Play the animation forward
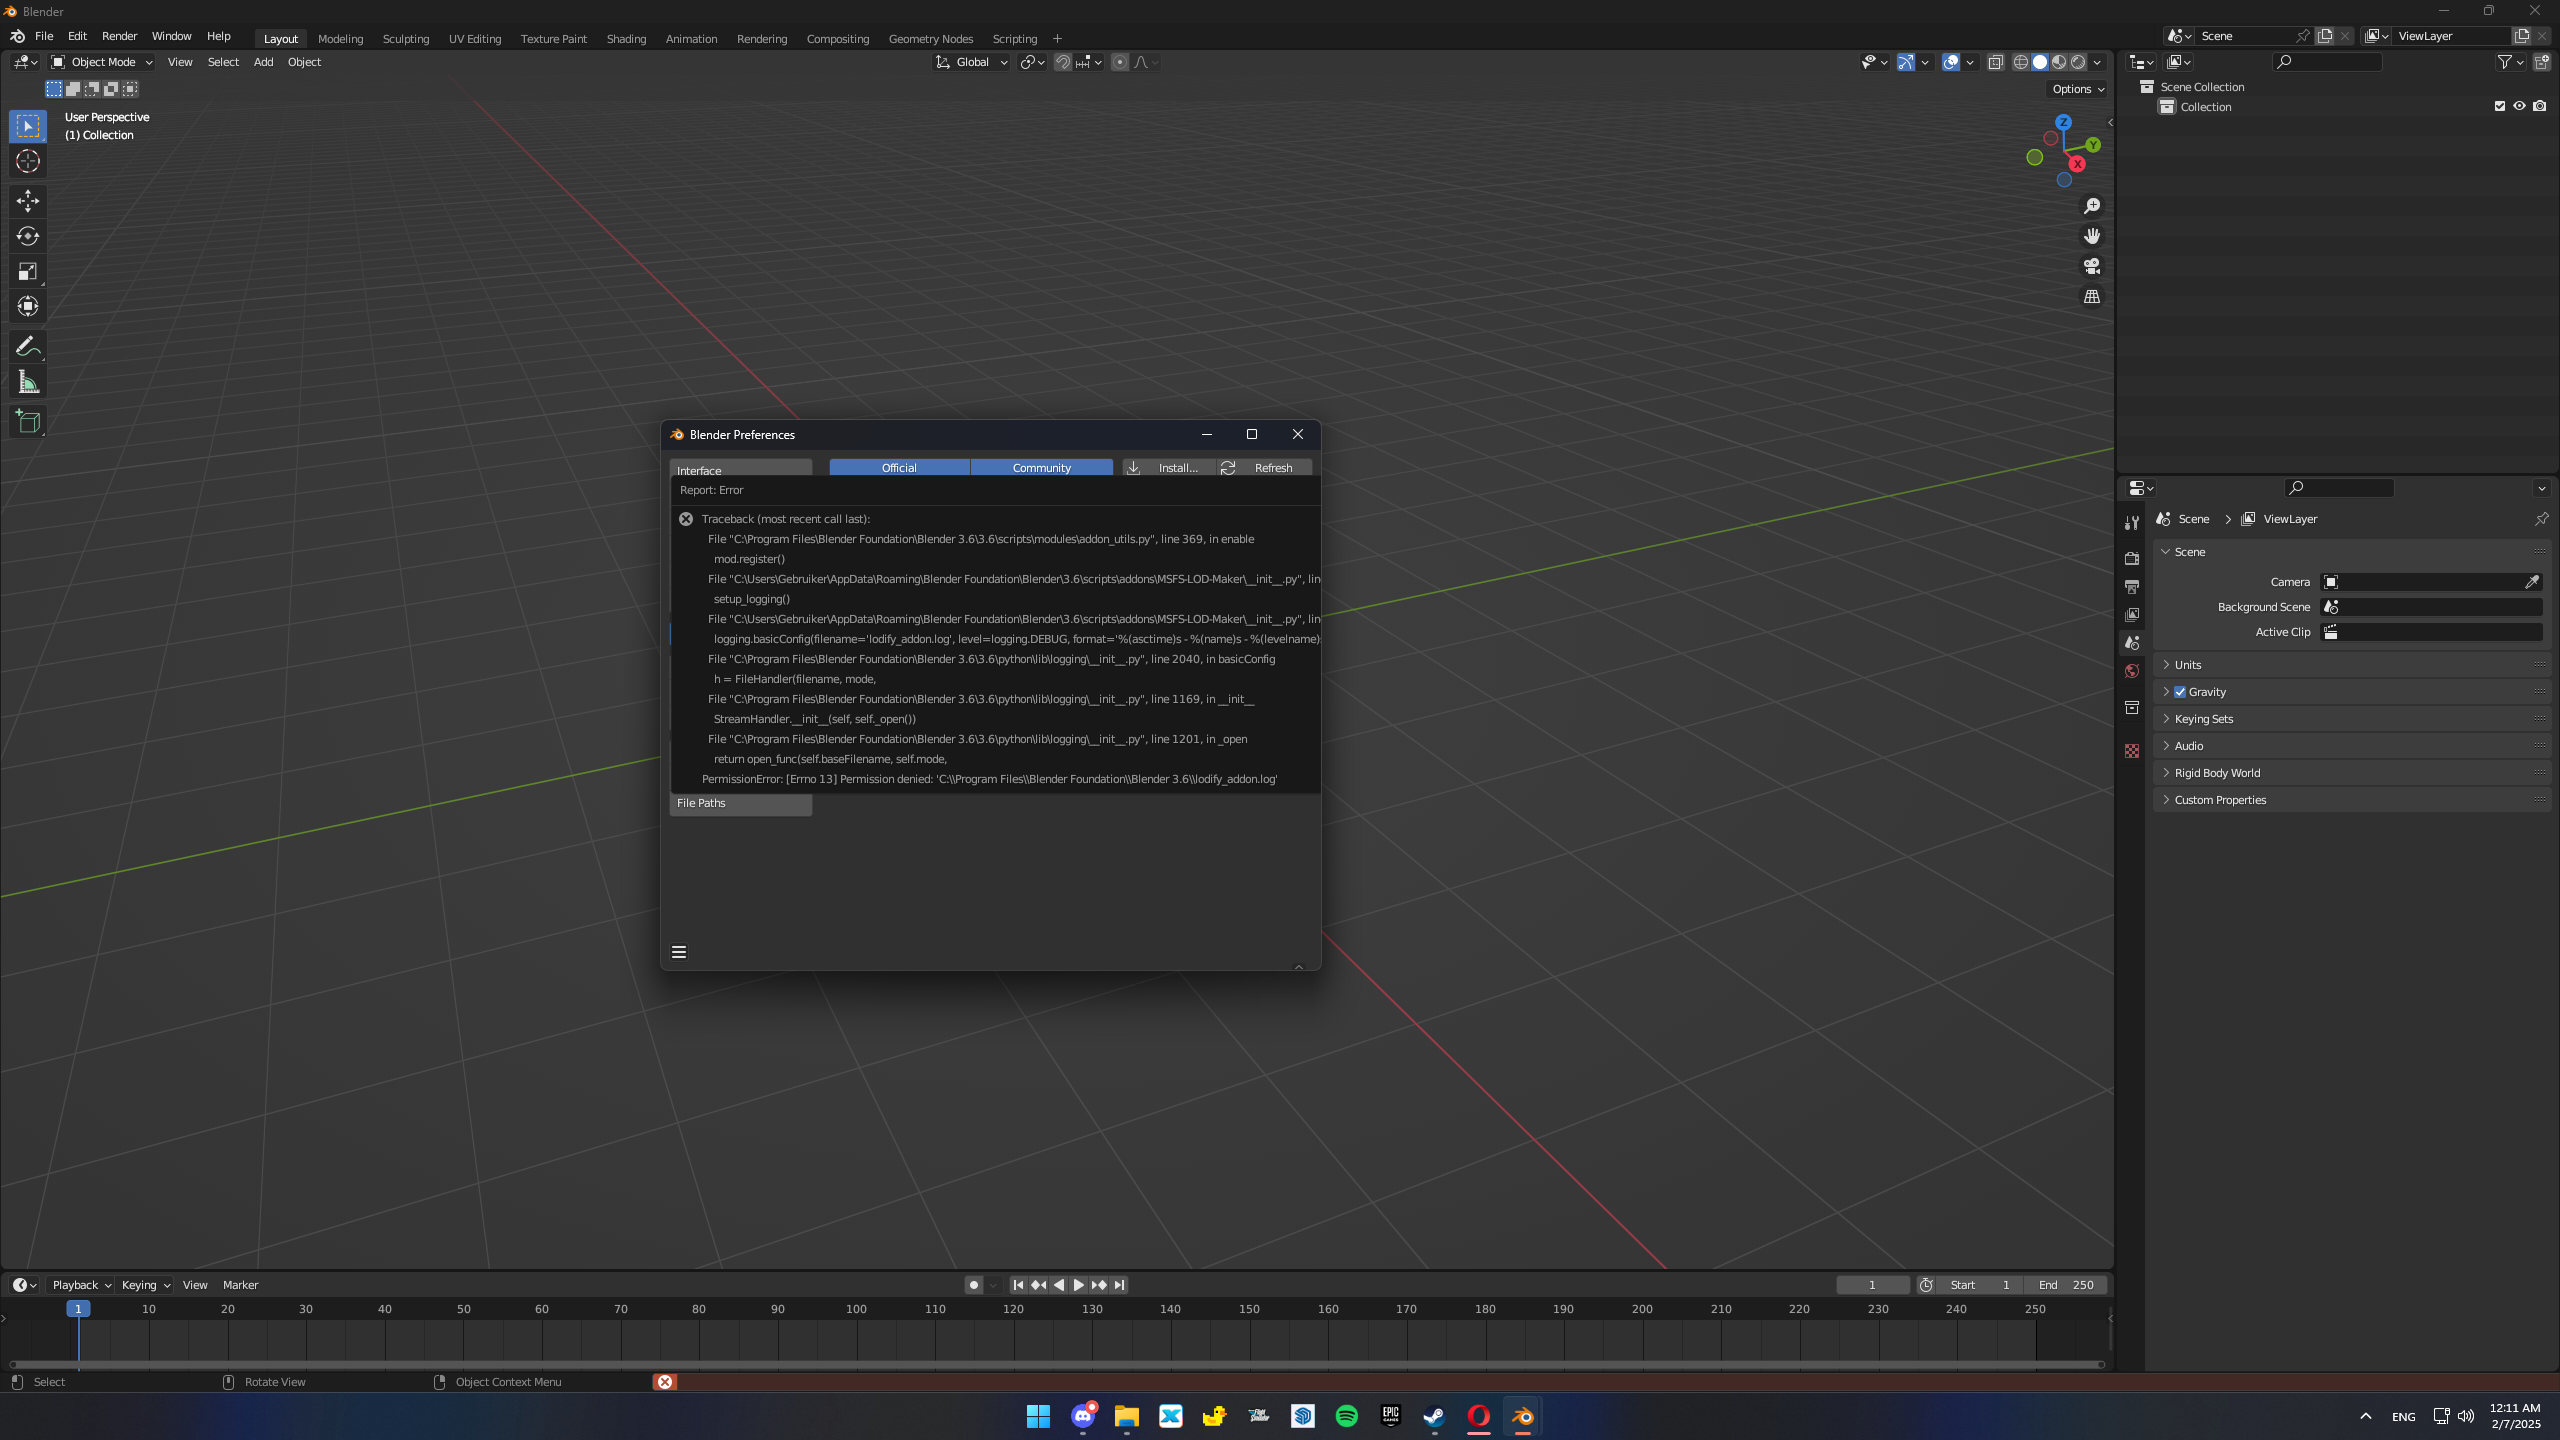2560x1440 pixels. pyautogui.click(x=1078, y=1285)
